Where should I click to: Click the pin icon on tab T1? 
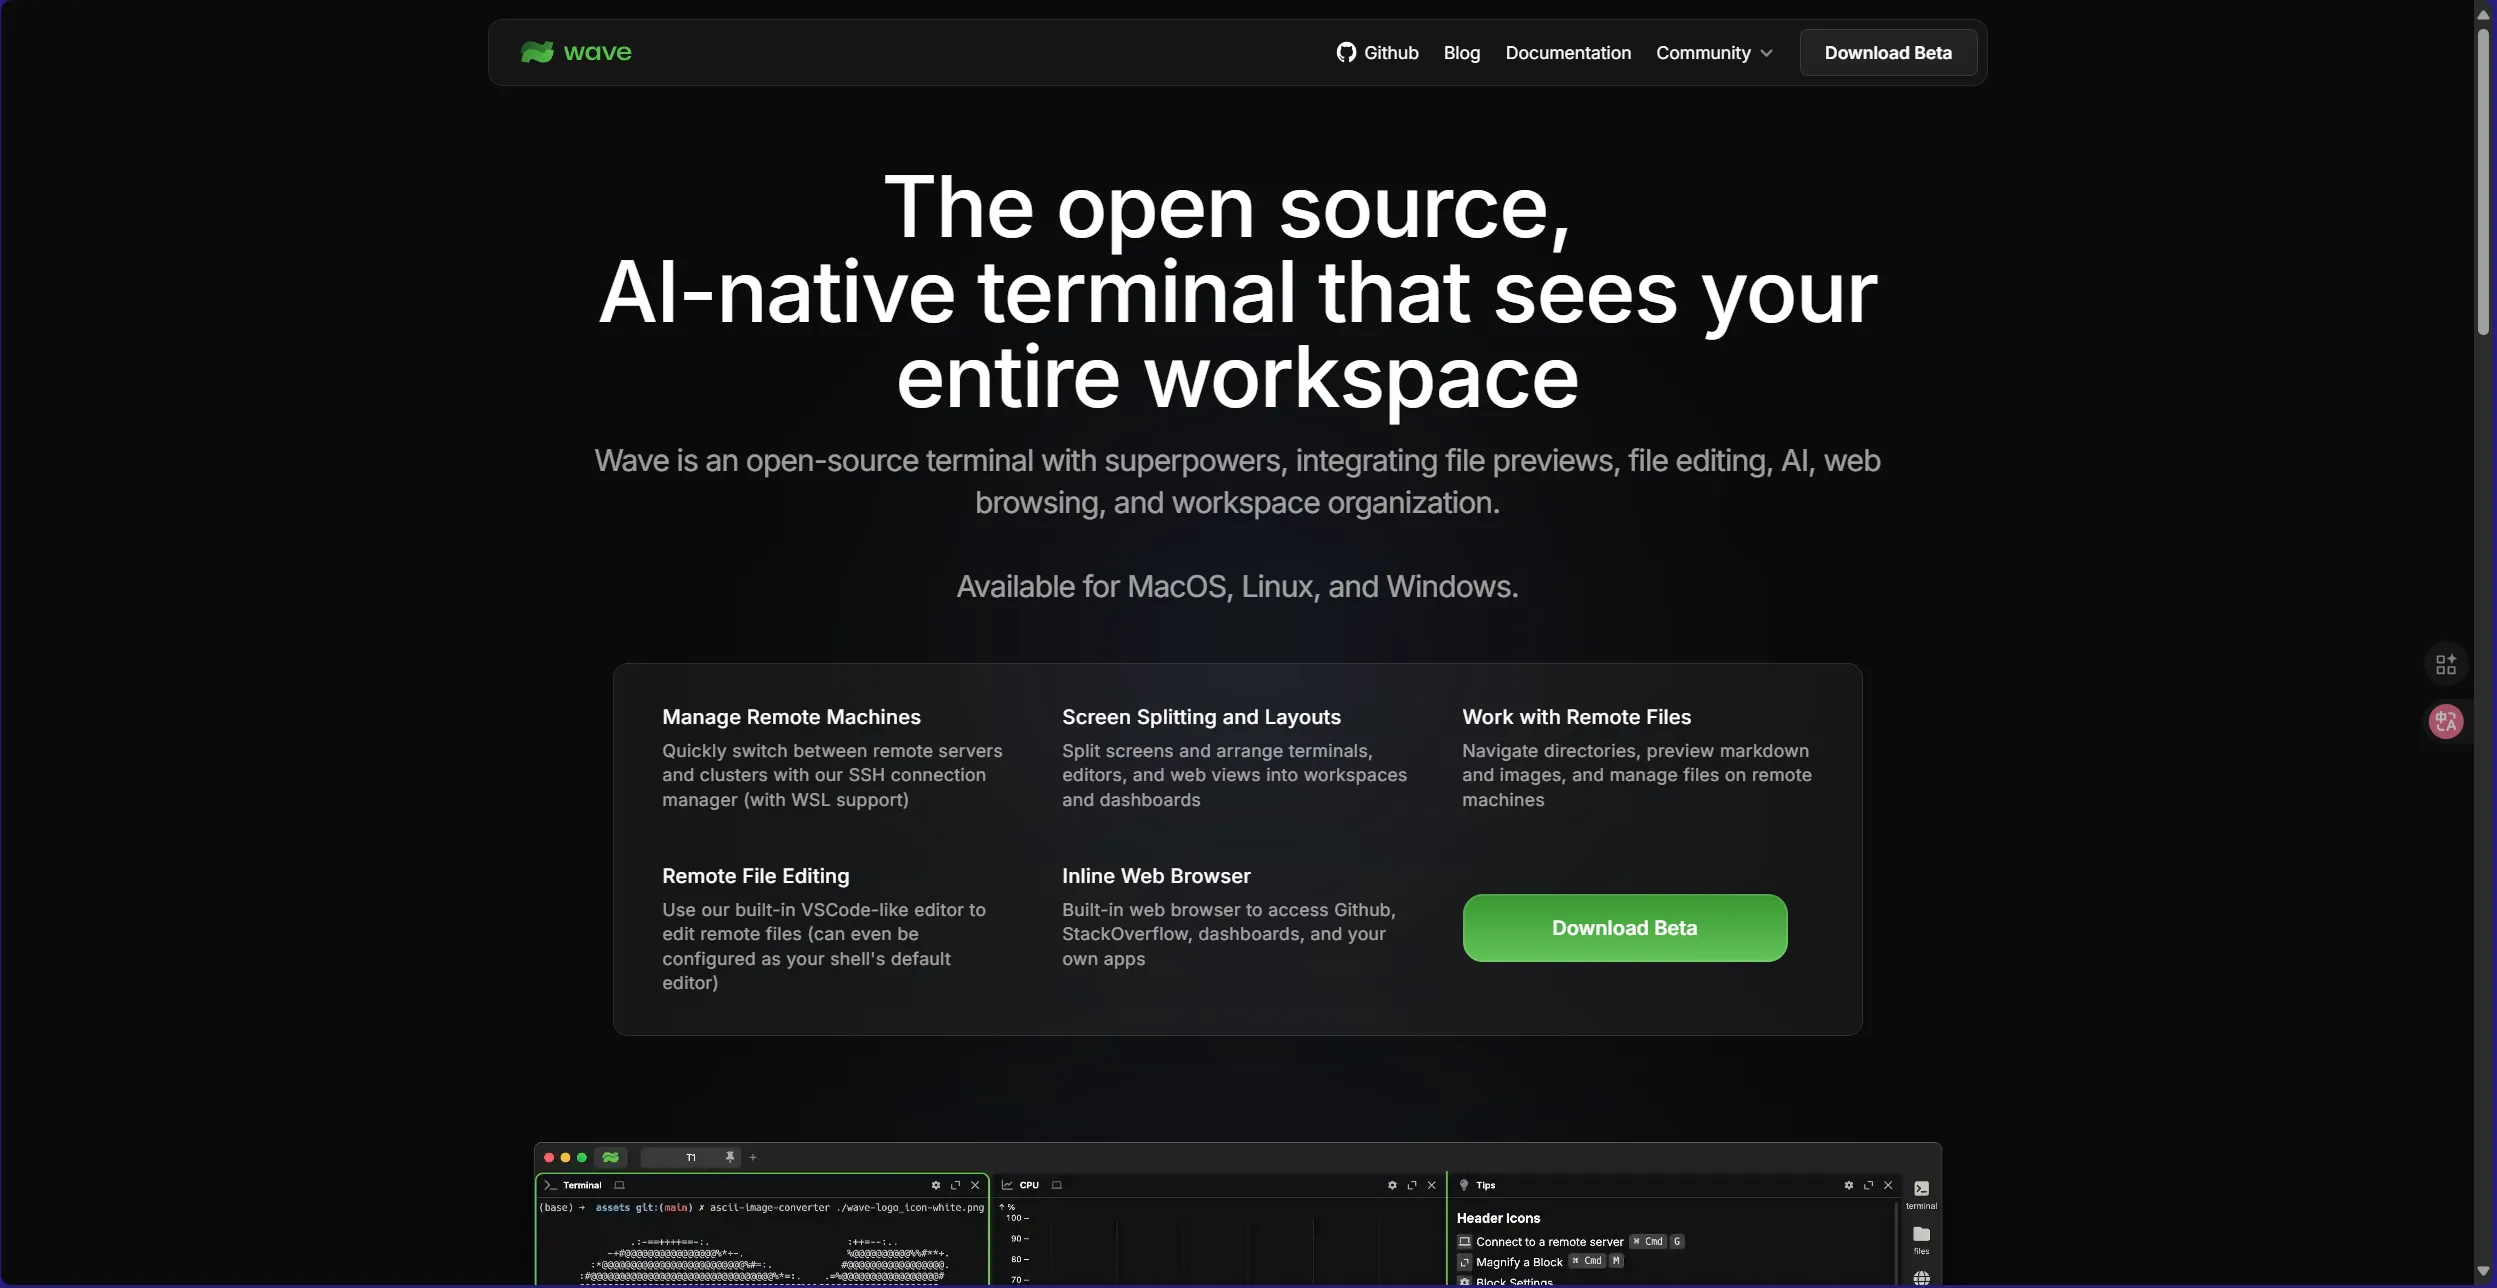coord(730,1157)
